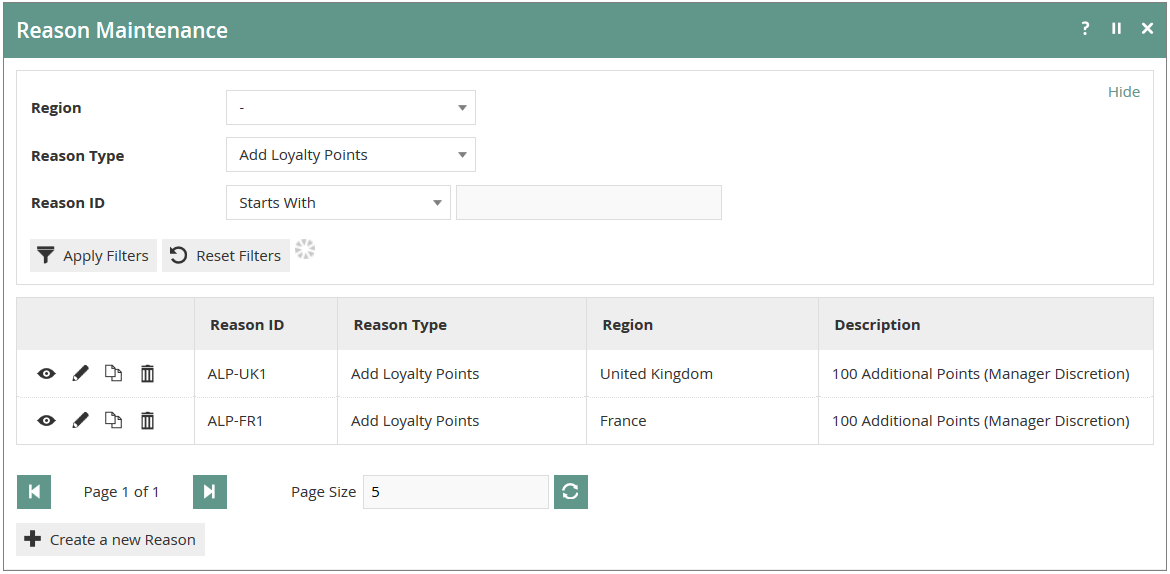The width and height of the screenshot is (1170, 574).
Task: Open help with the question mark icon
Action: 1085,28
